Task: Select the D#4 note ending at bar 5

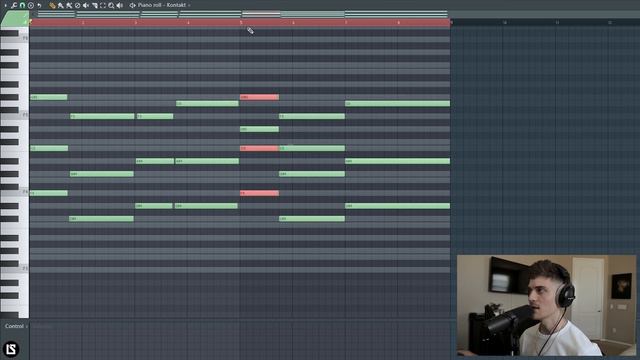Action: [x=206, y=206]
